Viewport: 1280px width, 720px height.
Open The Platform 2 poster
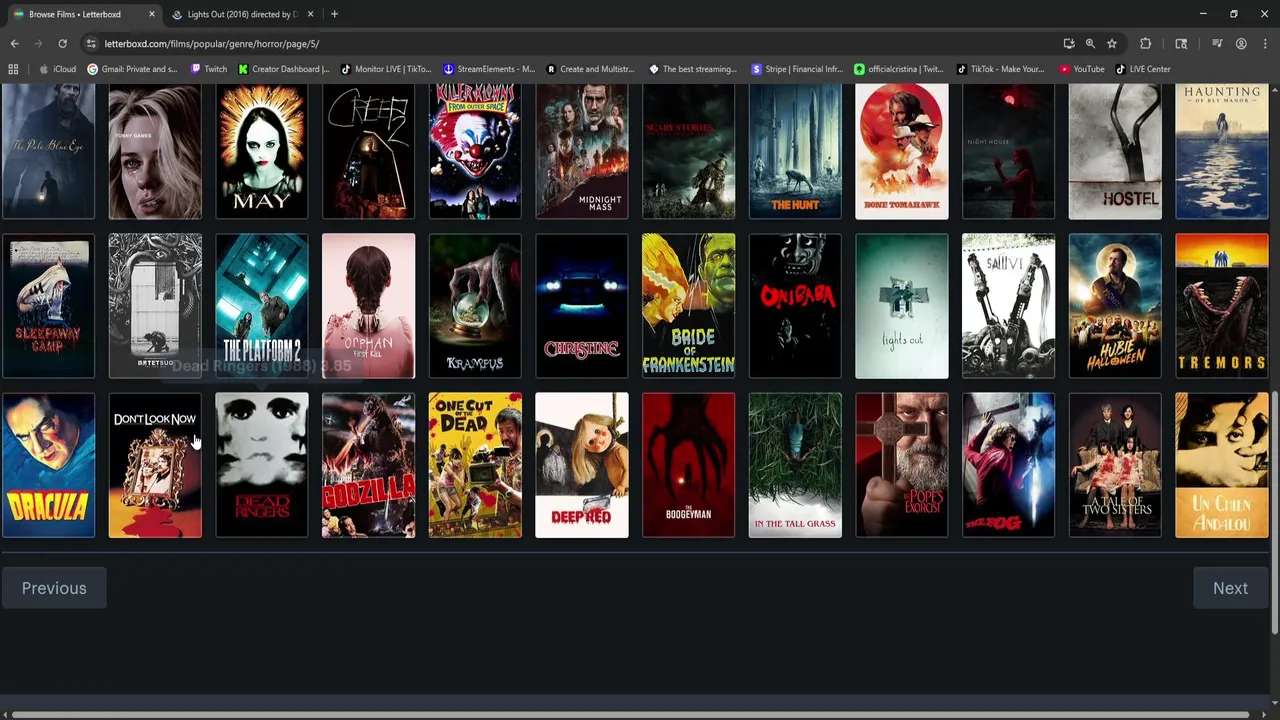tap(262, 306)
